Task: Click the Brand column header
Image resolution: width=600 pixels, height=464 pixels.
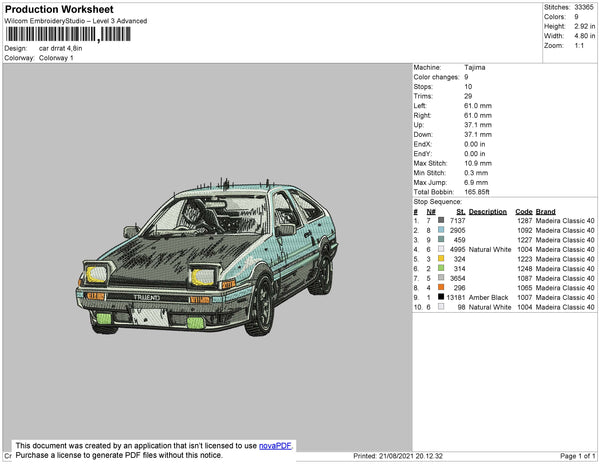Action: point(545,212)
